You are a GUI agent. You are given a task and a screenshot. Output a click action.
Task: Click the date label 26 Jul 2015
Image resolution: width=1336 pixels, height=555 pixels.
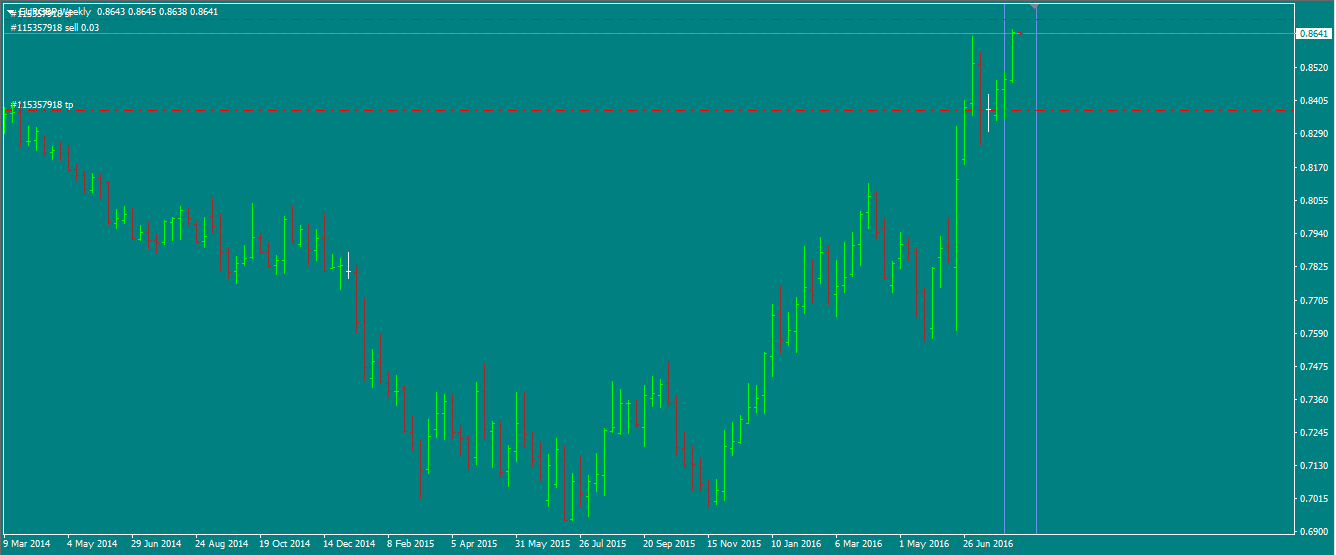tap(603, 544)
